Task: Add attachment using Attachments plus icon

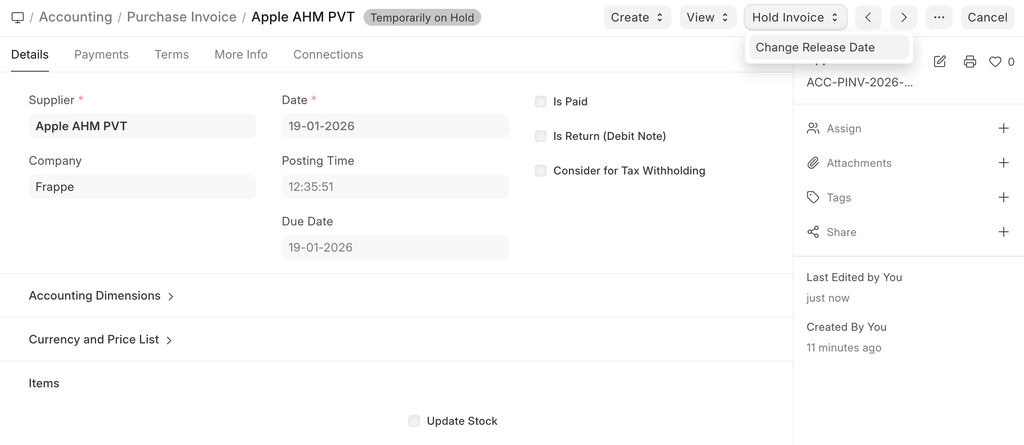Action: tap(1003, 163)
